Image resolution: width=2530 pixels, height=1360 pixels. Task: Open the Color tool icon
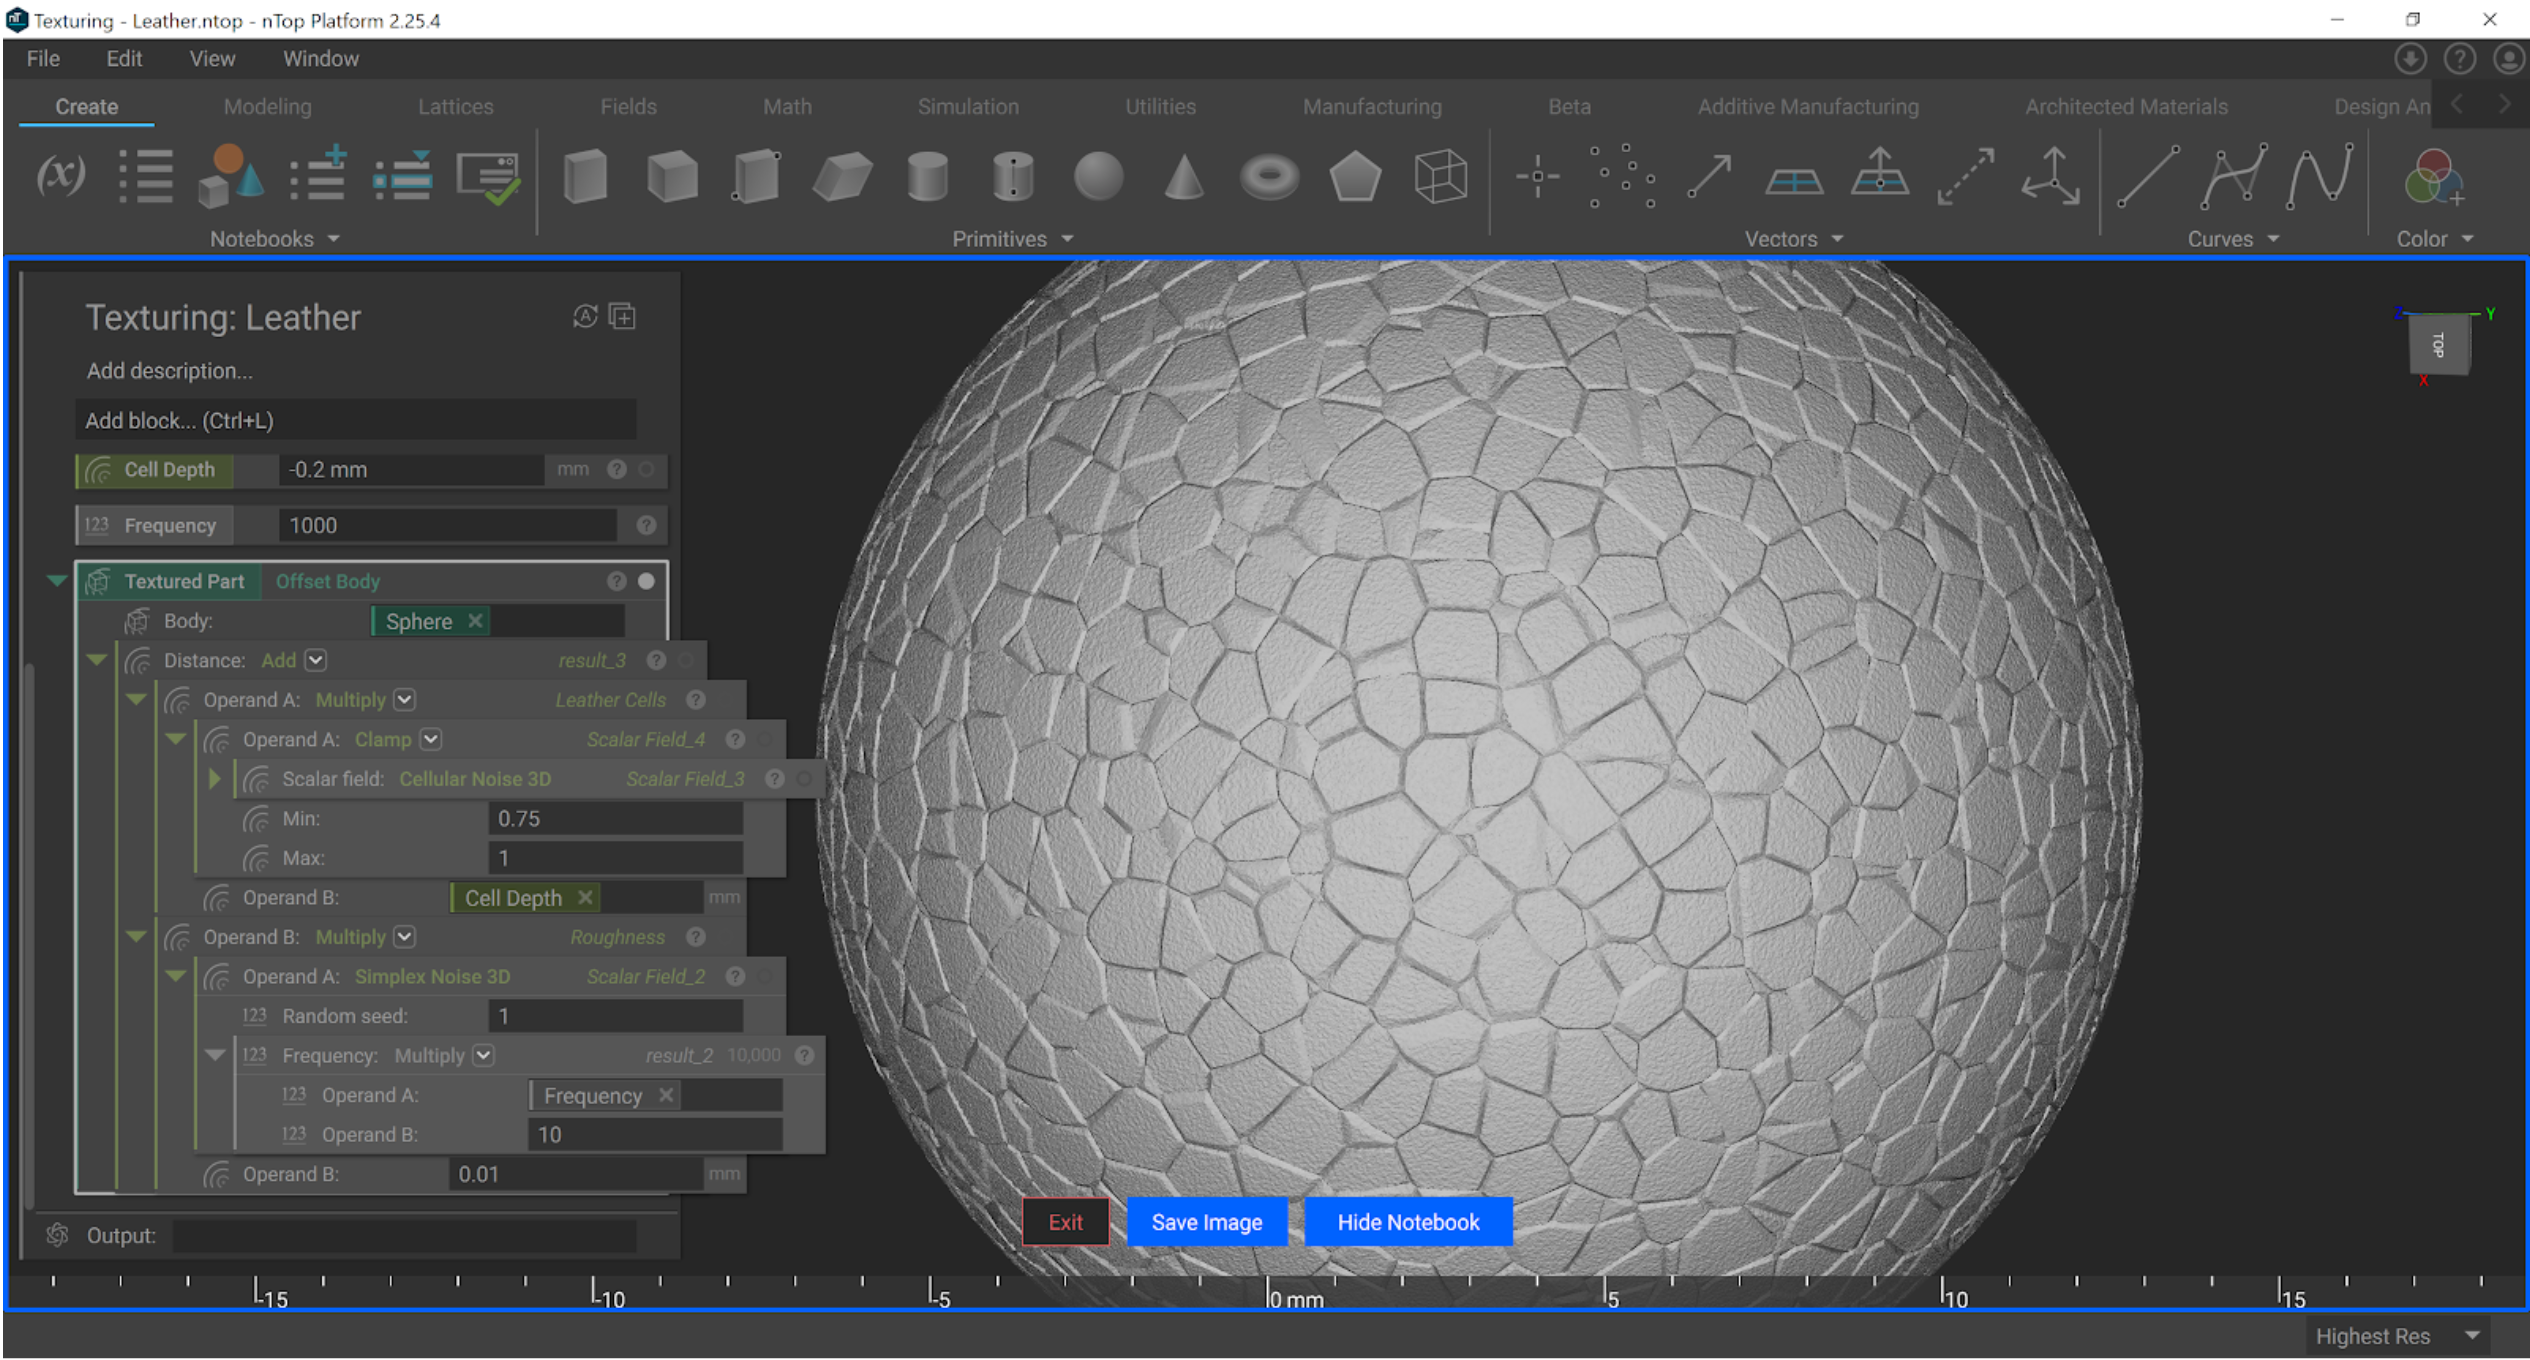point(2433,177)
